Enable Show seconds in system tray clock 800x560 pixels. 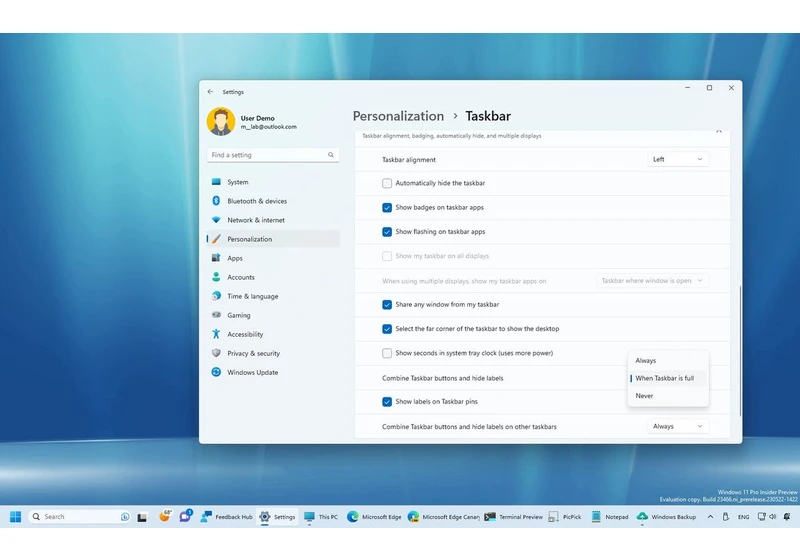(387, 353)
